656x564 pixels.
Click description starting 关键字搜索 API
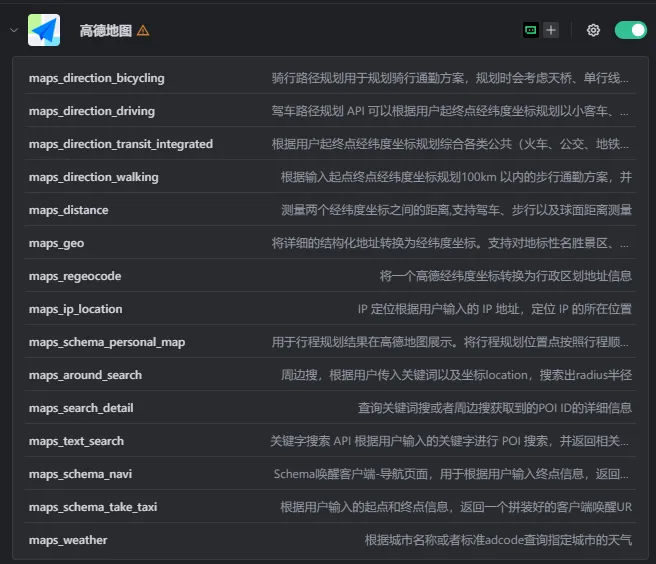[449, 441]
